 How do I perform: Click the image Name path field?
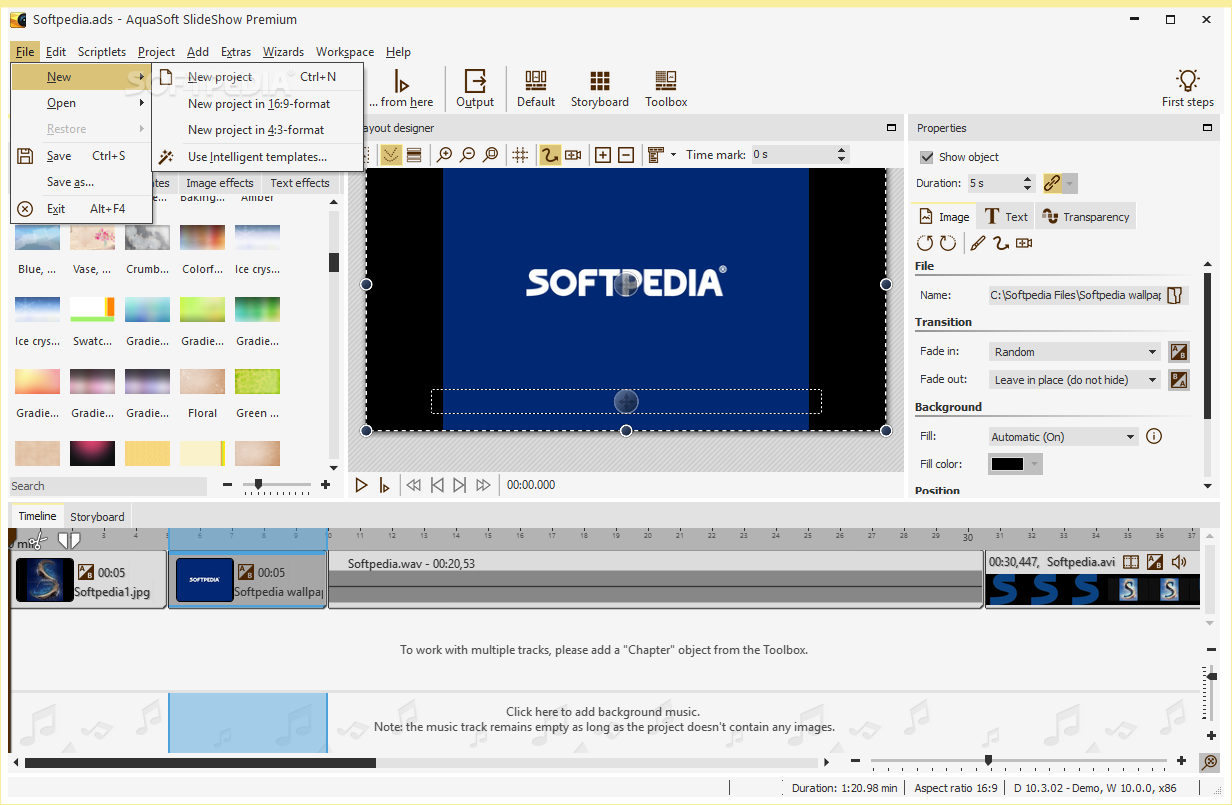pos(1075,295)
